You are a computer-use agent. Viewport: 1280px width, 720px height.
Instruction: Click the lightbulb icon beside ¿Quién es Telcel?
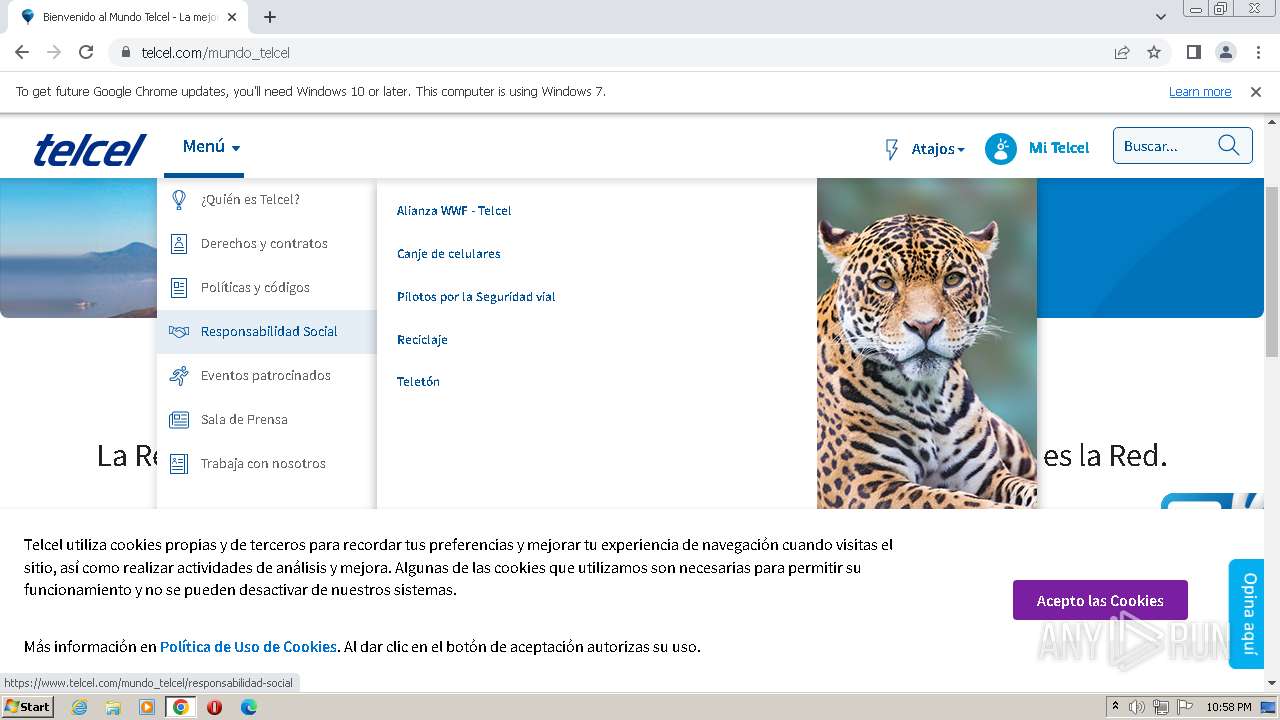click(179, 200)
